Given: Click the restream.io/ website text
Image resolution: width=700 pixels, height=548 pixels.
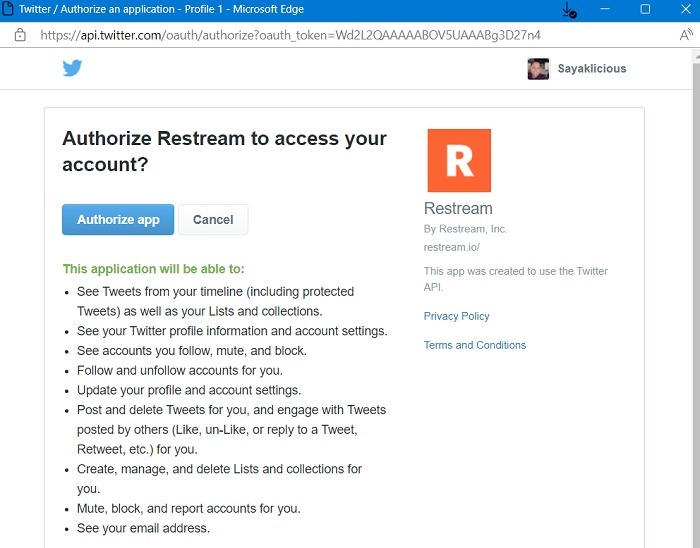Looking at the screenshot, I should click(451, 247).
